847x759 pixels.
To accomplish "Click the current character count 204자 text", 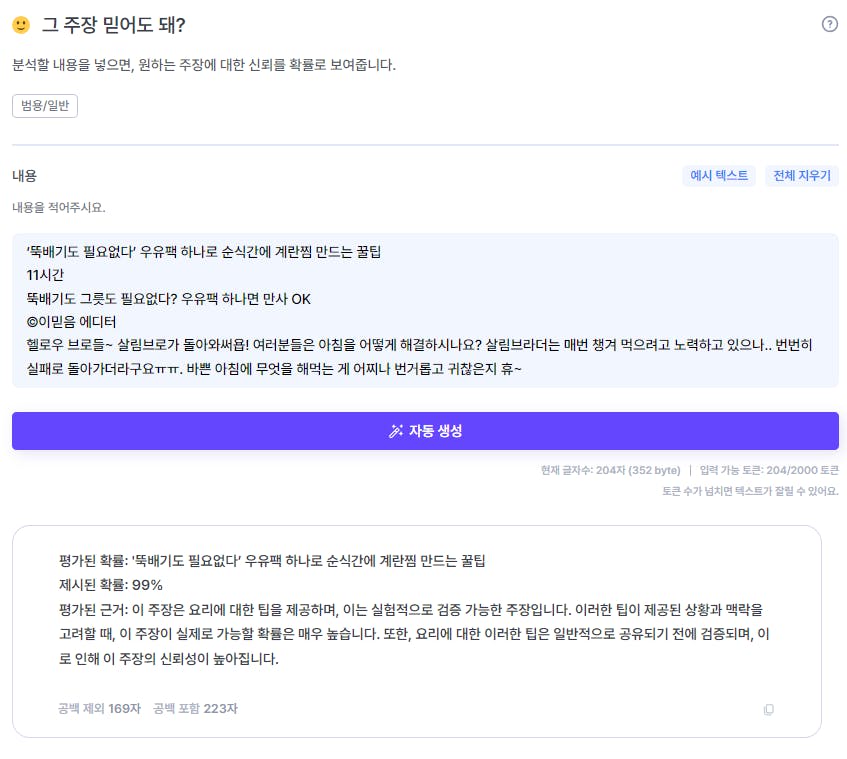I will (x=610, y=470).
